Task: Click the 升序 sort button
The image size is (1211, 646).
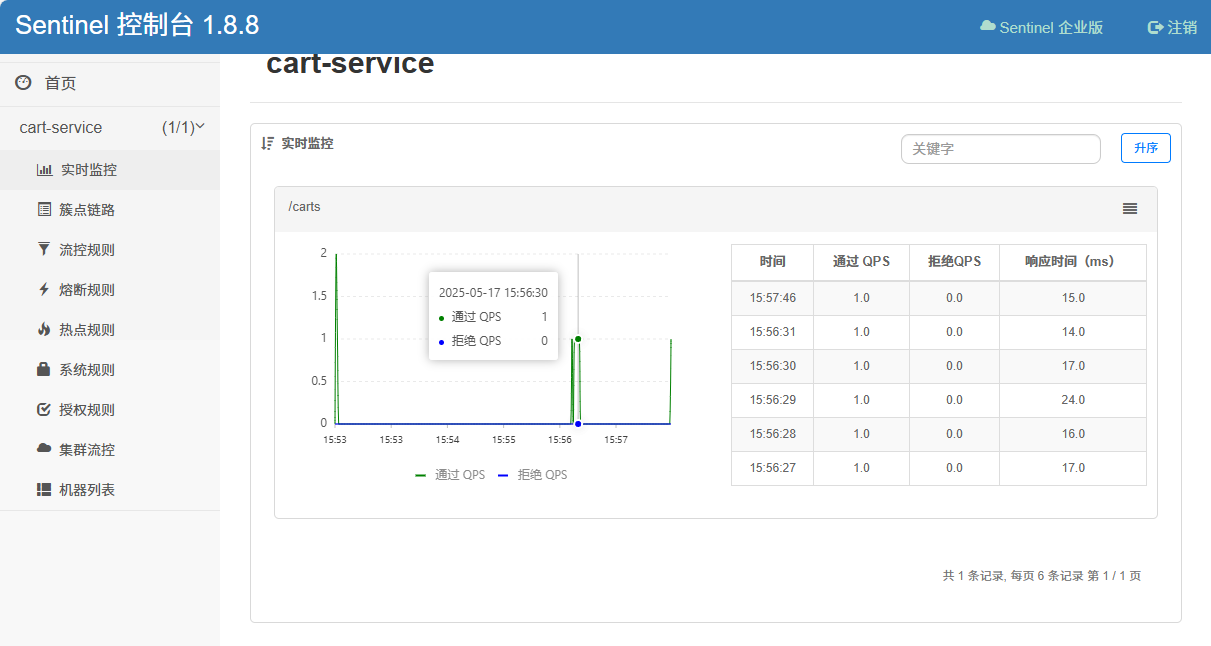Action: 1145,148
